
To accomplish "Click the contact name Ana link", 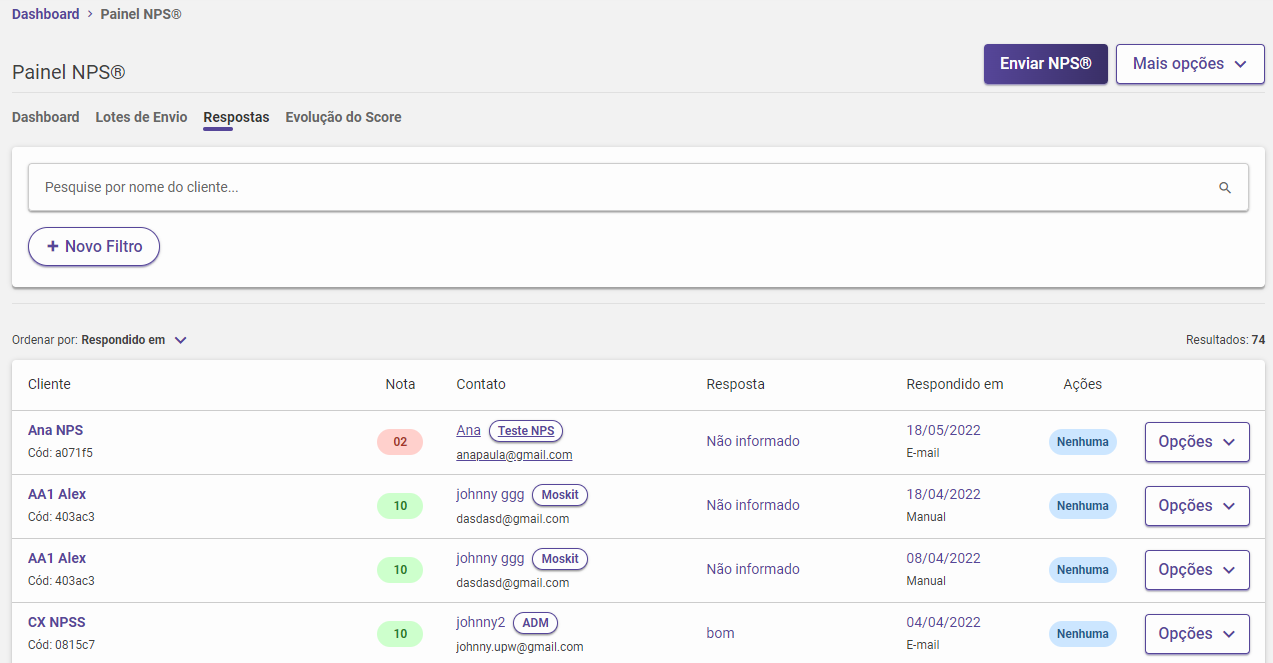I will point(468,430).
